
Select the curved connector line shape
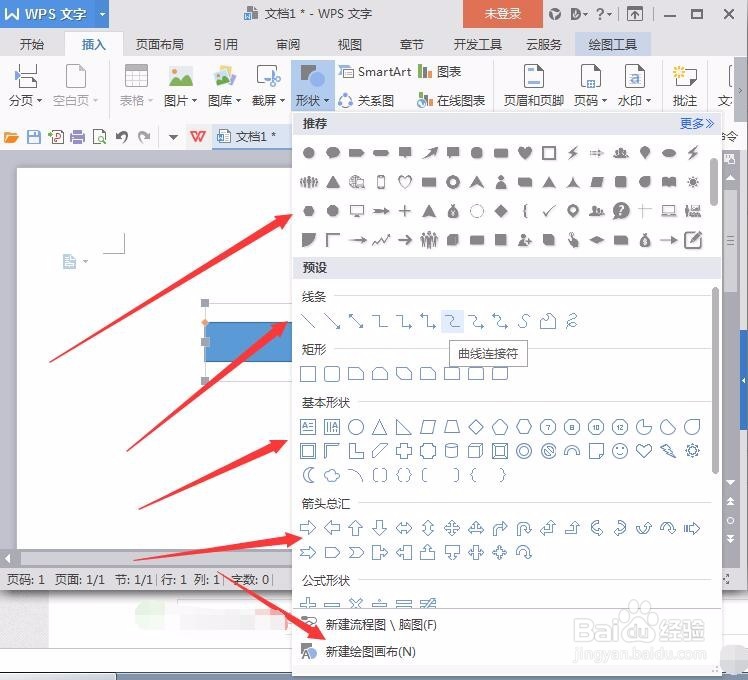point(452,321)
